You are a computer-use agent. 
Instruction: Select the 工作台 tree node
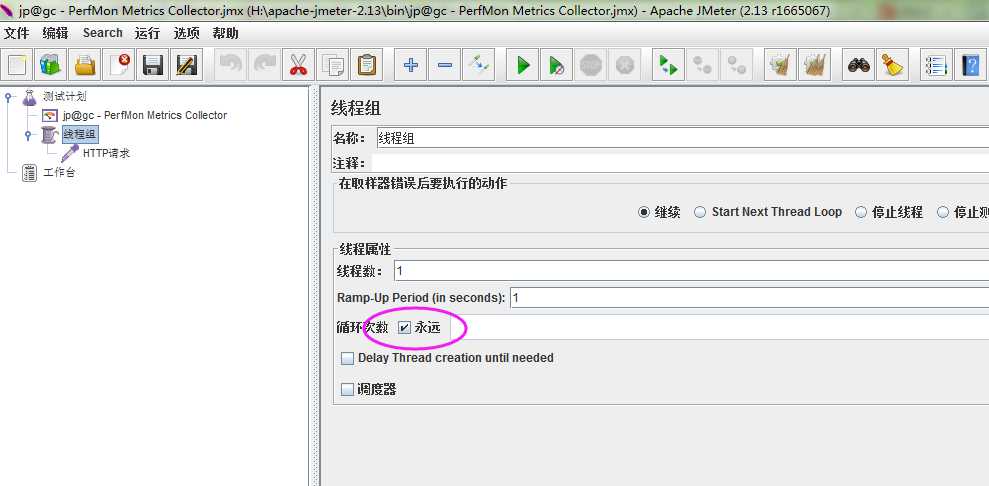pos(59,172)
